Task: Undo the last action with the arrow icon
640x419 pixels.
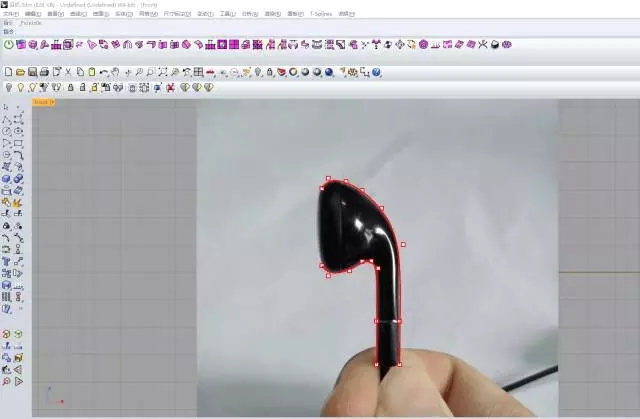Action: click(x=104, y=72)
